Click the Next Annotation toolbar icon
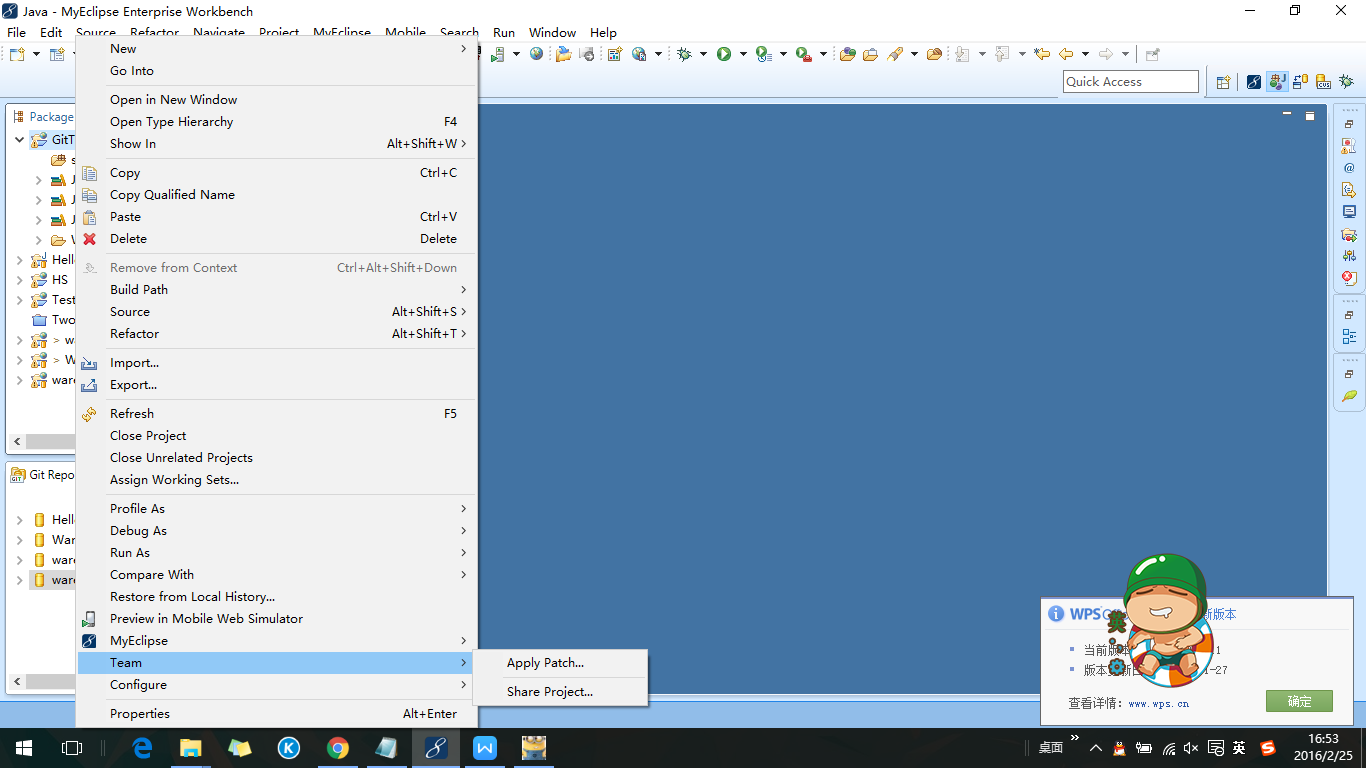1366x768 pixels. 962,54
